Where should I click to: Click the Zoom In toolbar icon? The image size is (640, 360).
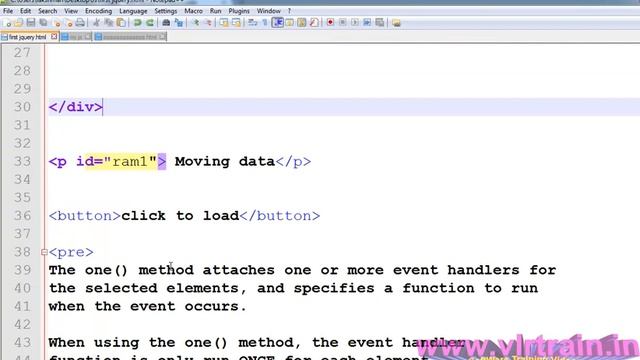click(x=196, y=23)
